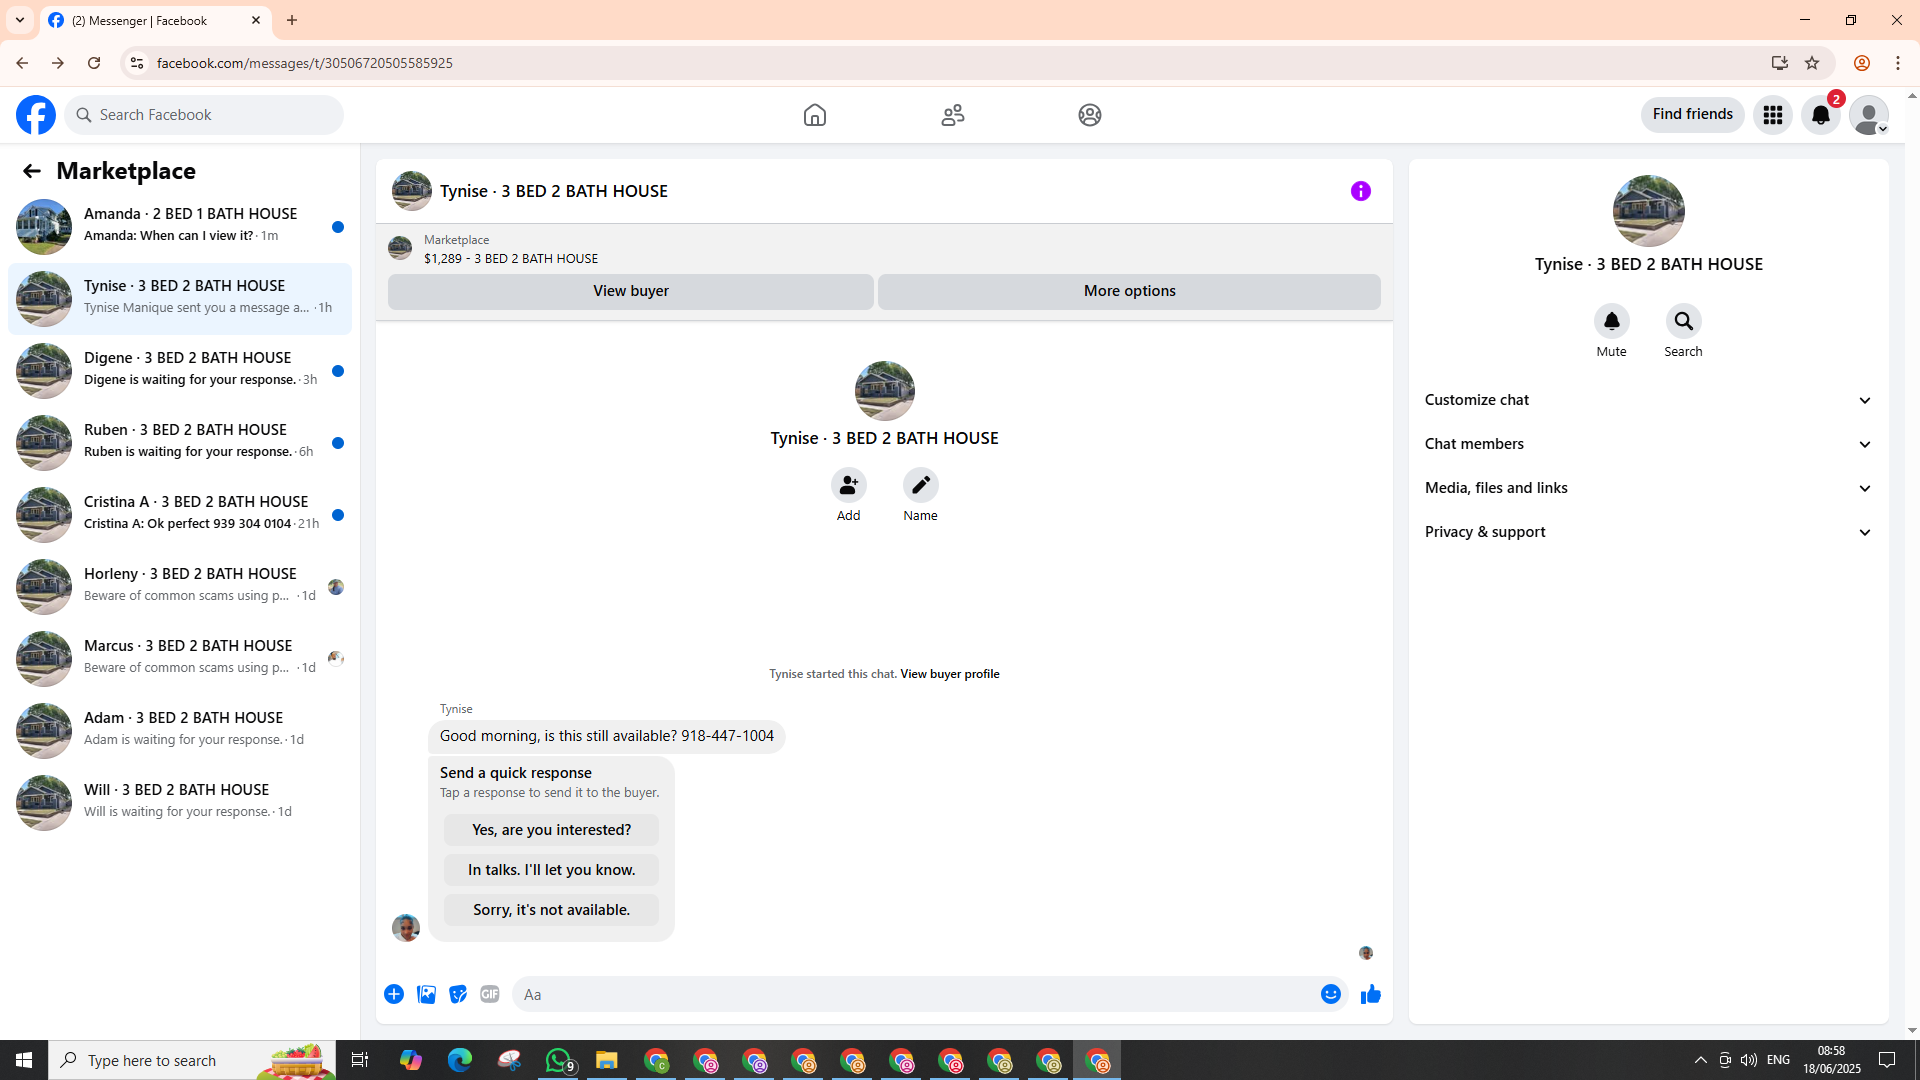Show conversation information panel icon
Screen dimensions: 1920x1080
pos(1361,191)
